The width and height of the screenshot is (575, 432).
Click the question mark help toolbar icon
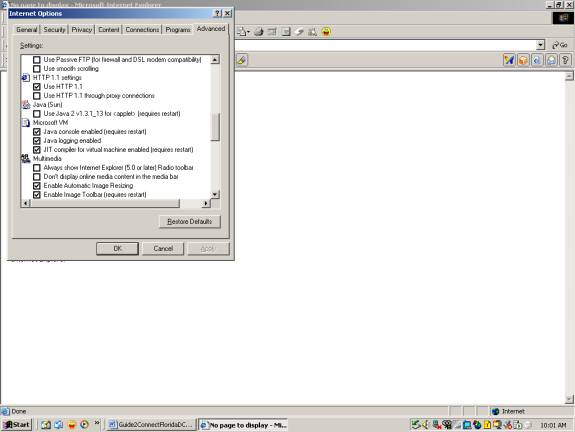point(565,60)
